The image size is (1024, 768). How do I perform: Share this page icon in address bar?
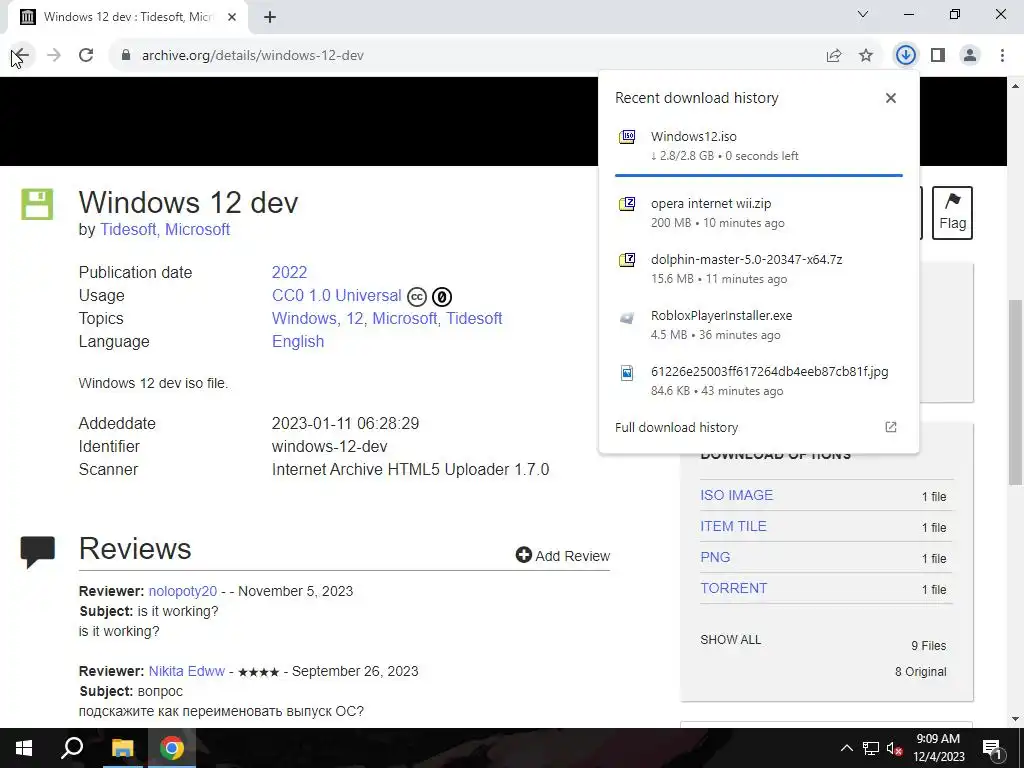[x=834, y=56]
